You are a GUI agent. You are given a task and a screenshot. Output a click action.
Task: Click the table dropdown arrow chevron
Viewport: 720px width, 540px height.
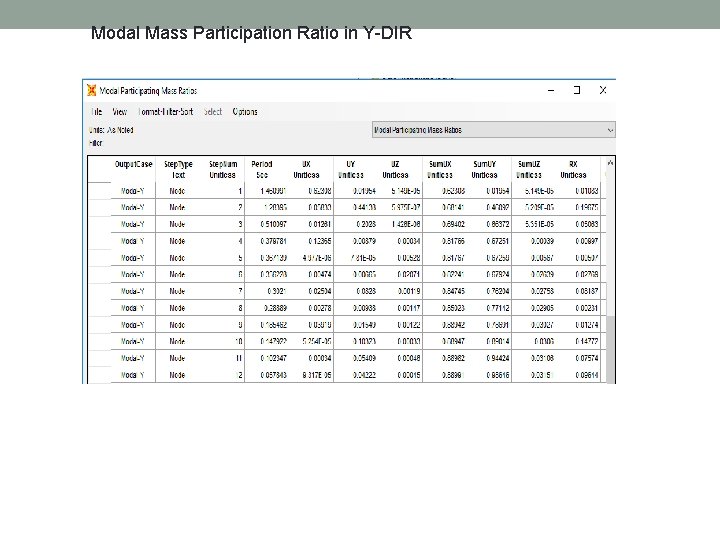pyautogui.click(x=610, y=130)
